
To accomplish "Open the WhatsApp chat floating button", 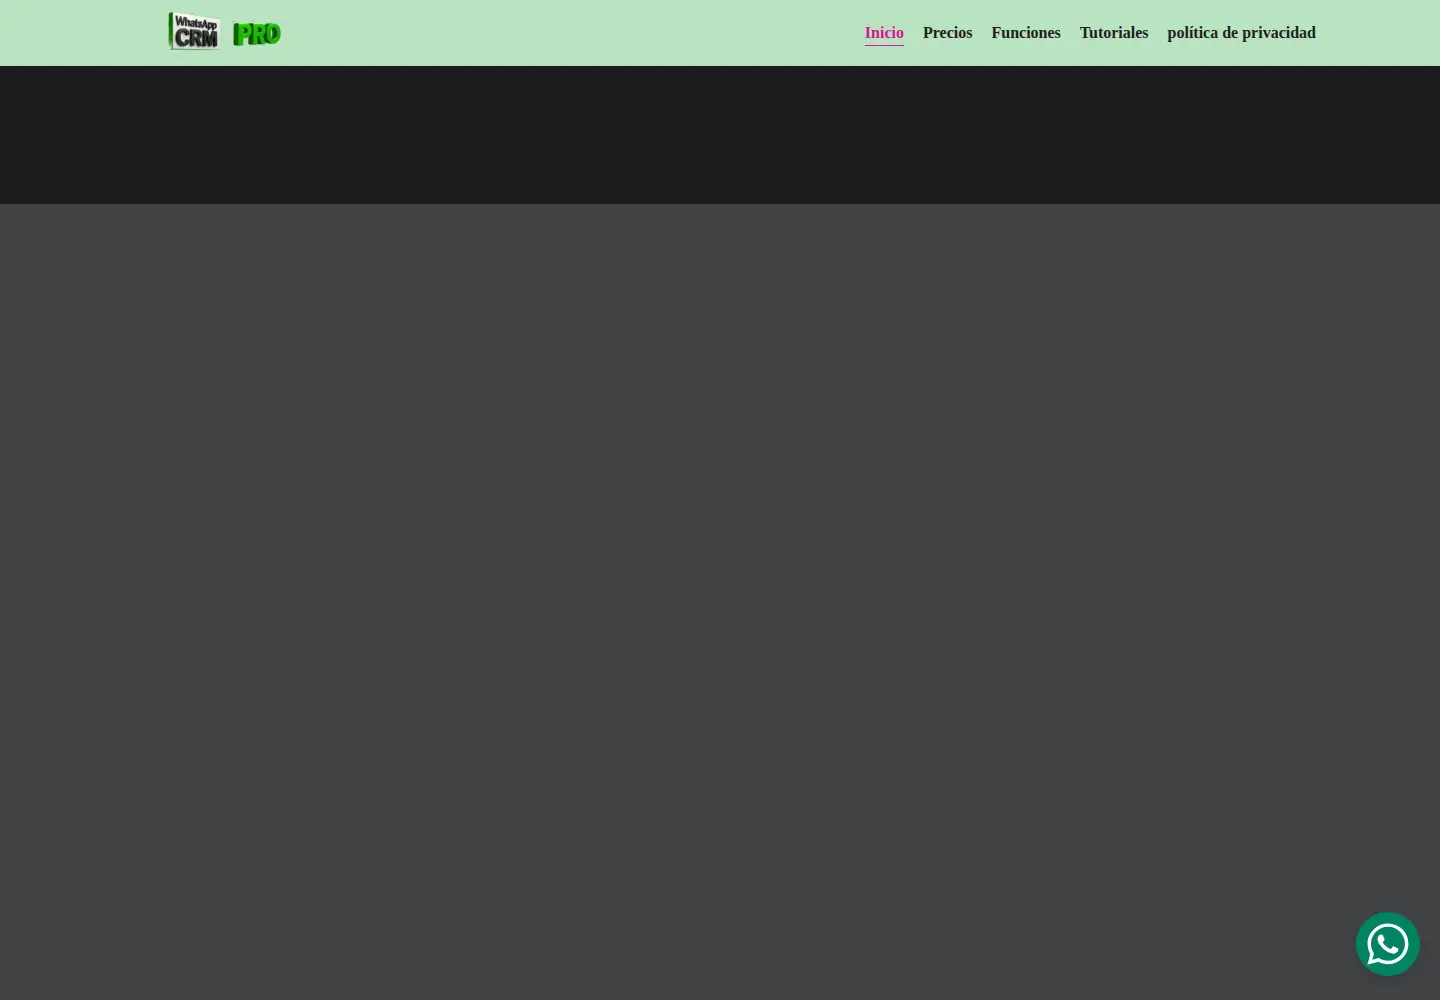I will pos(1387,944).
